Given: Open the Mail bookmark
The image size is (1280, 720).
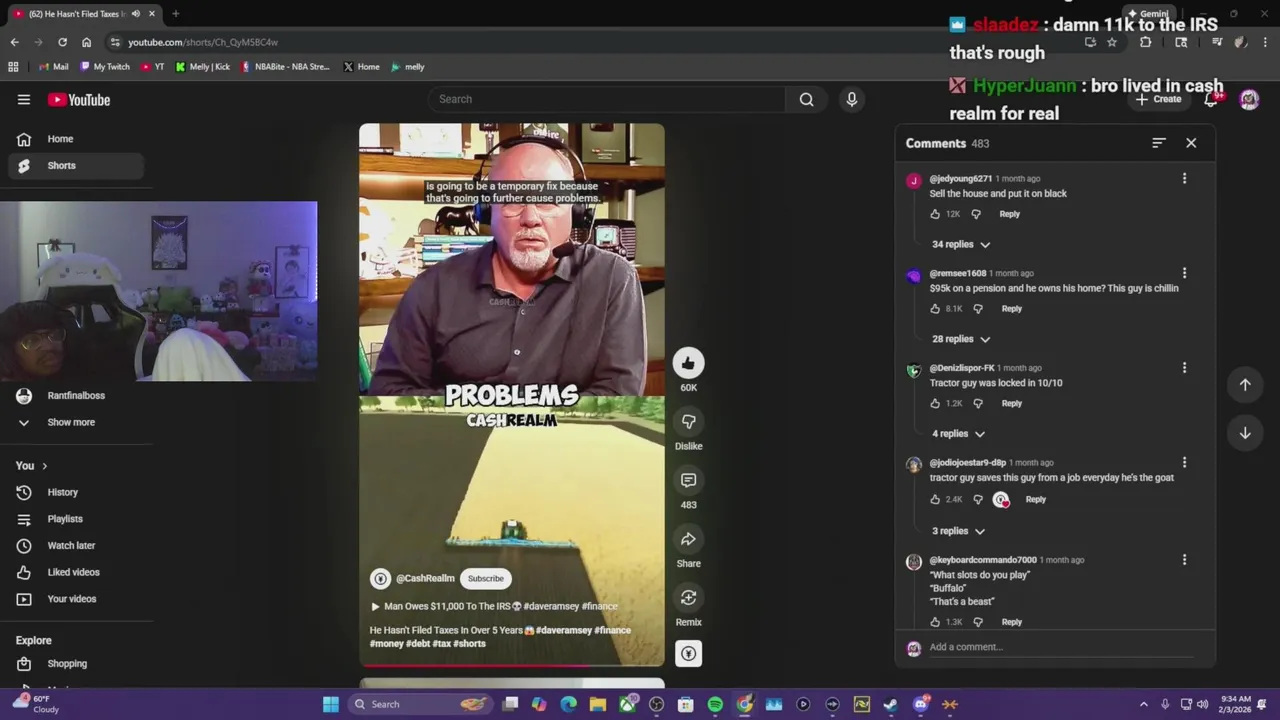Looking at the screenshot, I should (x=54, y=67).
